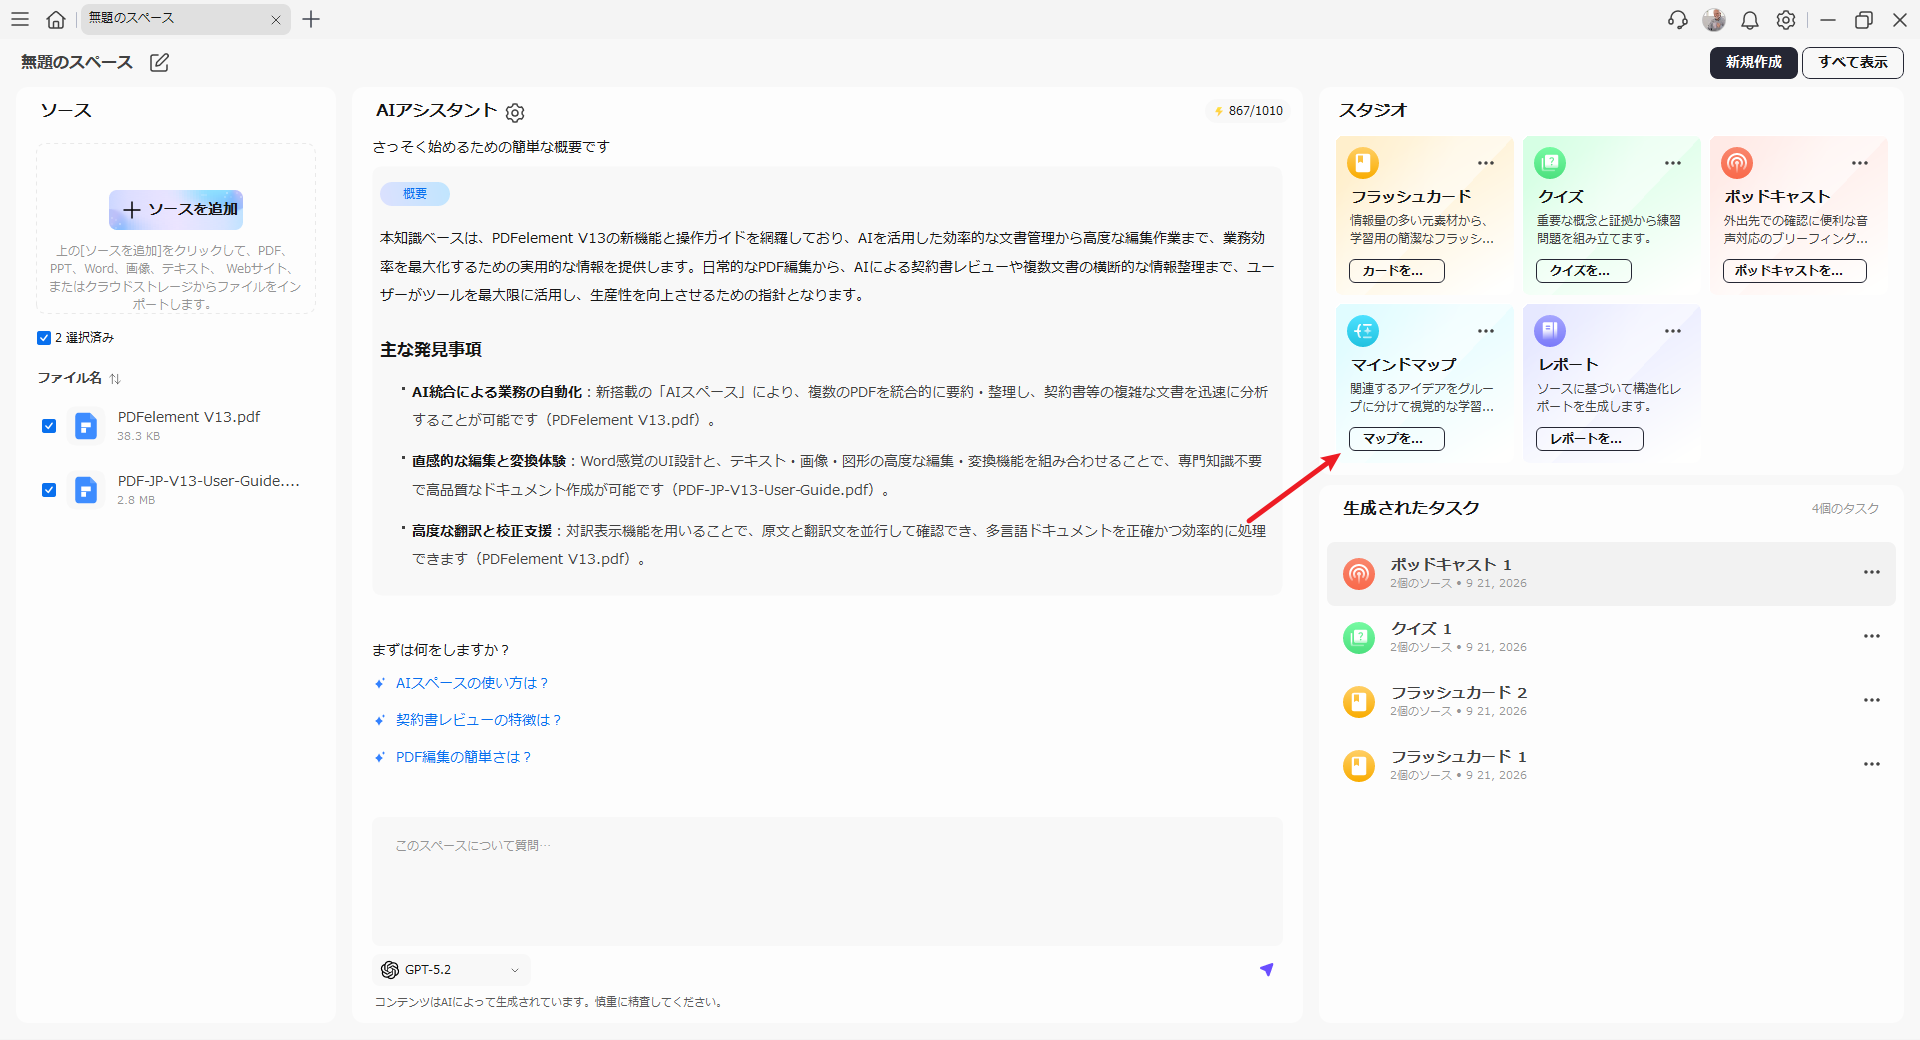This screenshot has width=1920, height=1040.
Task: Open more options for クイズ 1 task
Action: 1872,636
